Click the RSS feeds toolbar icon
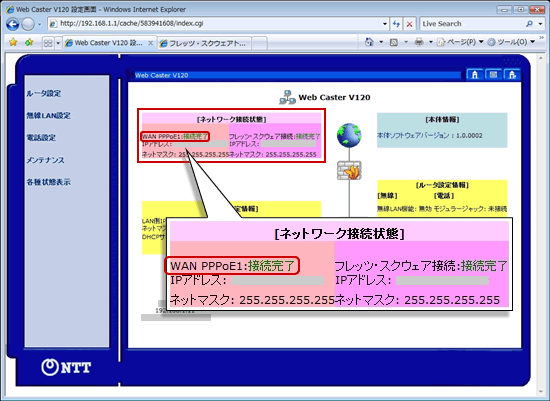The height and width of the screenshot is (401, 550). (x=394, y=42)
